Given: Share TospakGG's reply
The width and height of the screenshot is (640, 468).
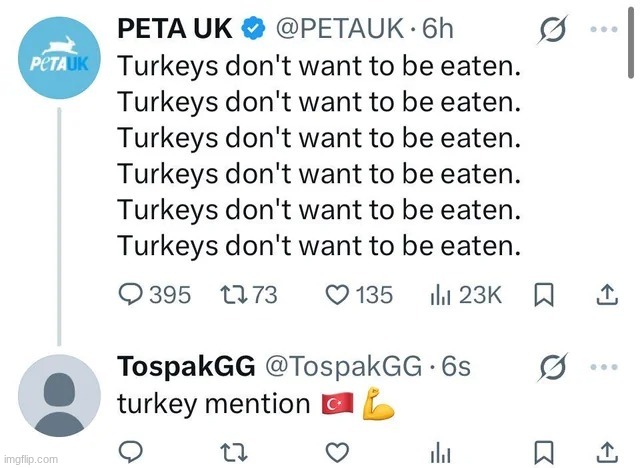Looking at the screenshot, I should coord(605,452).
